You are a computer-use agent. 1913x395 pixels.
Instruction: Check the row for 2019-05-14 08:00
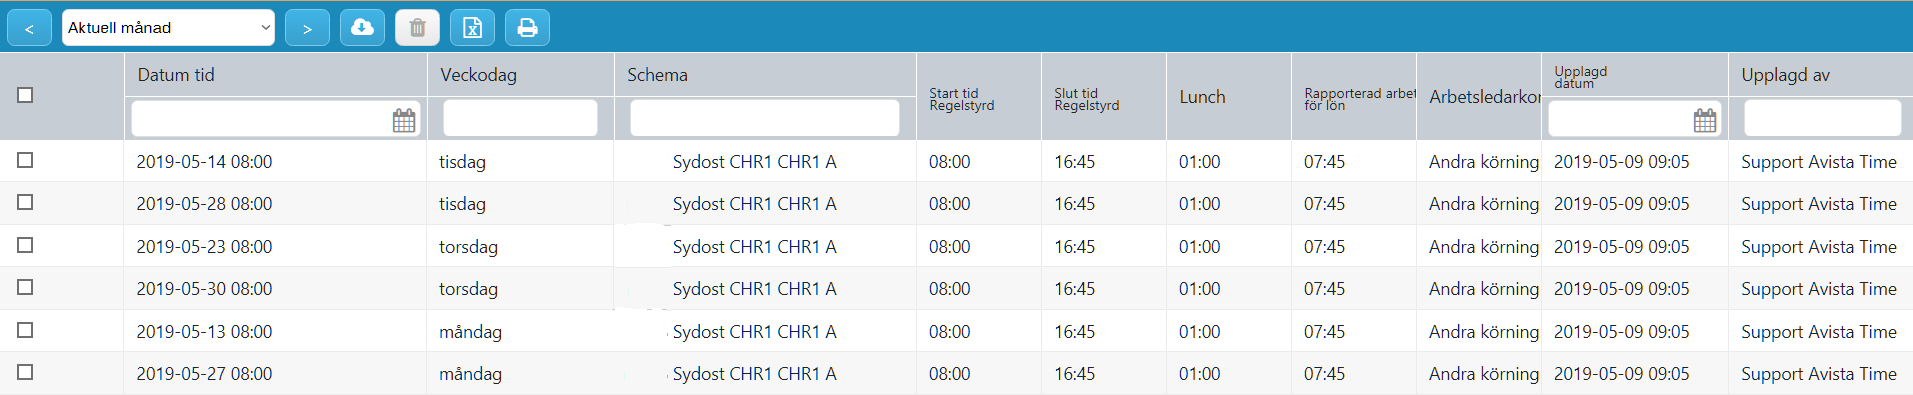point(25,160)
